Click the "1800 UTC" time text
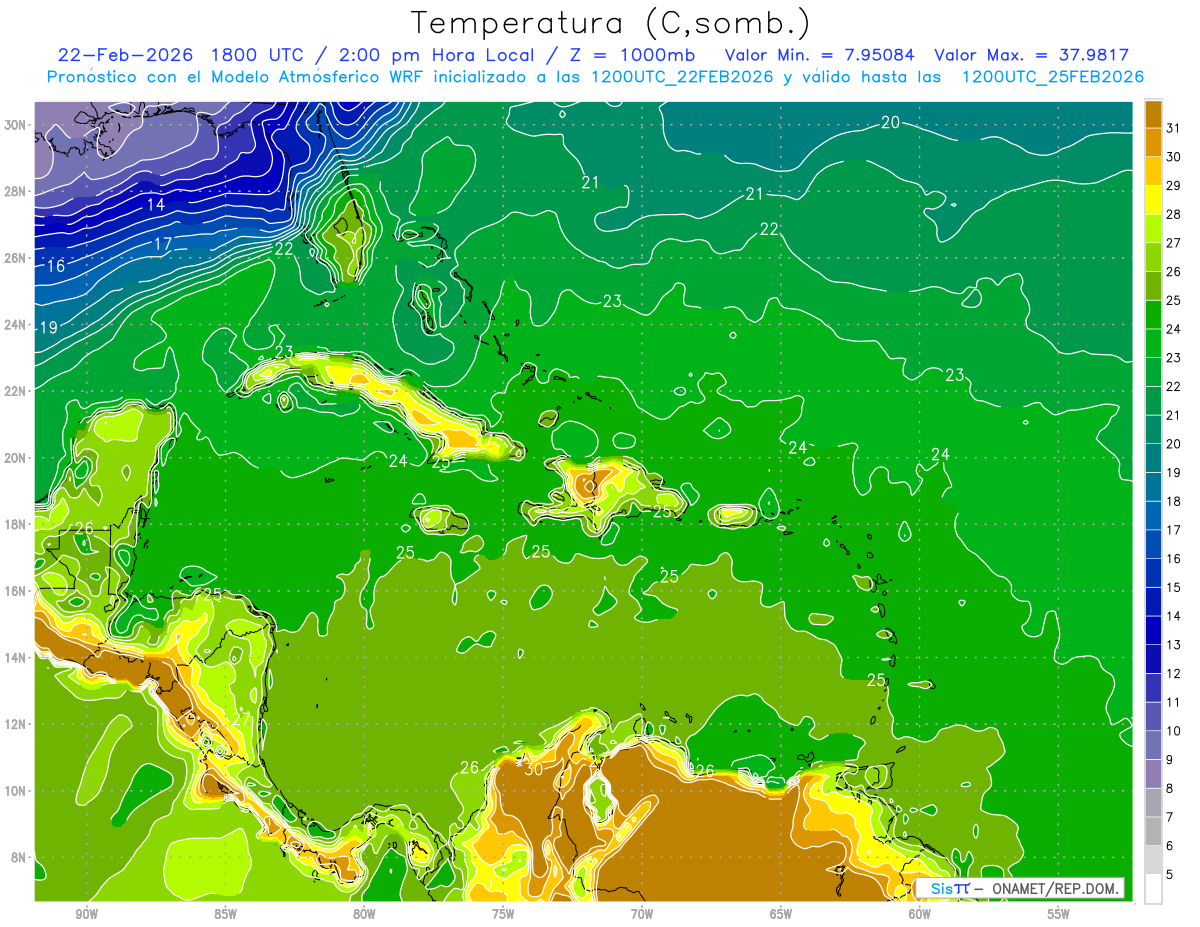Image resolution: width=1200 pixels, height=927 pixels. pyautogui.click(x=259, y=54)
